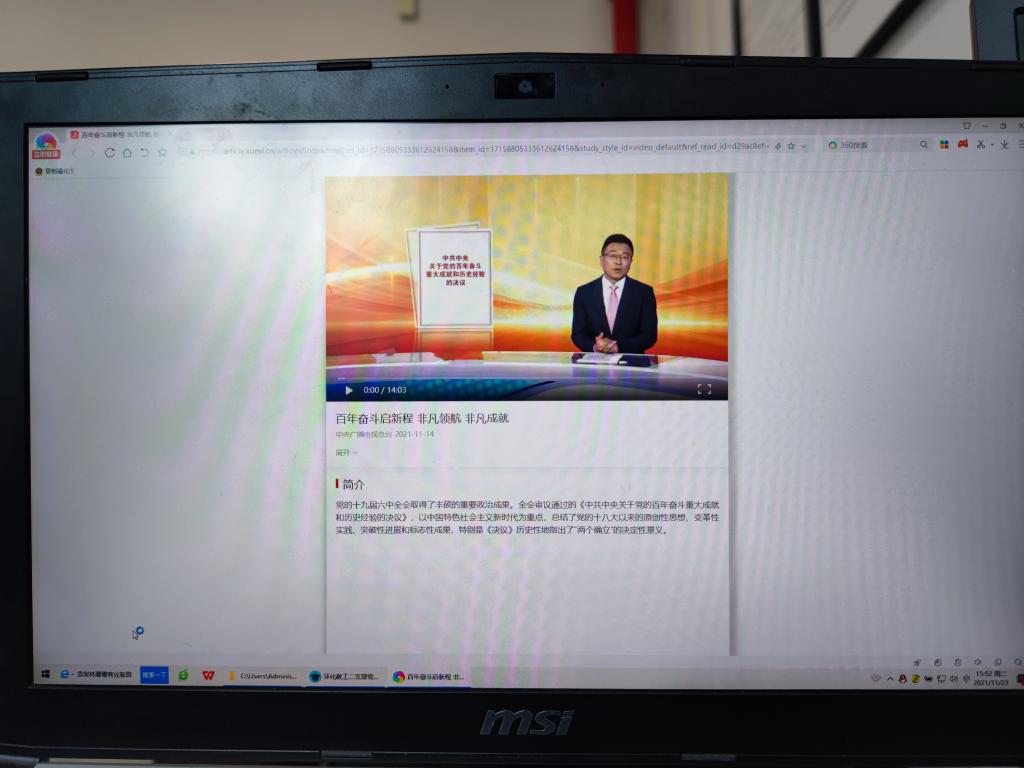1024x768 pixels.
Task: Open WPS Office from the taskbar
Action: tap(208, 676)
